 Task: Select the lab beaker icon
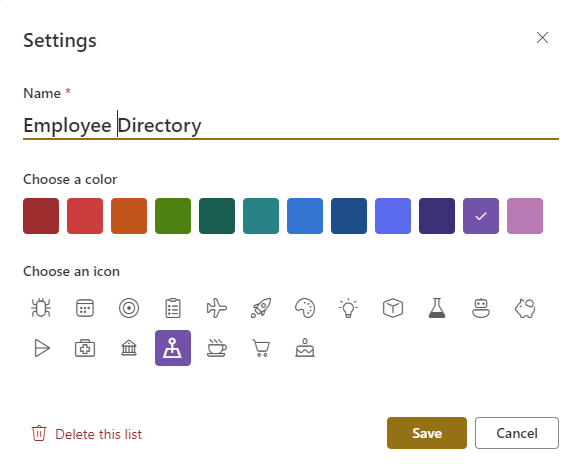pos(437,308)
